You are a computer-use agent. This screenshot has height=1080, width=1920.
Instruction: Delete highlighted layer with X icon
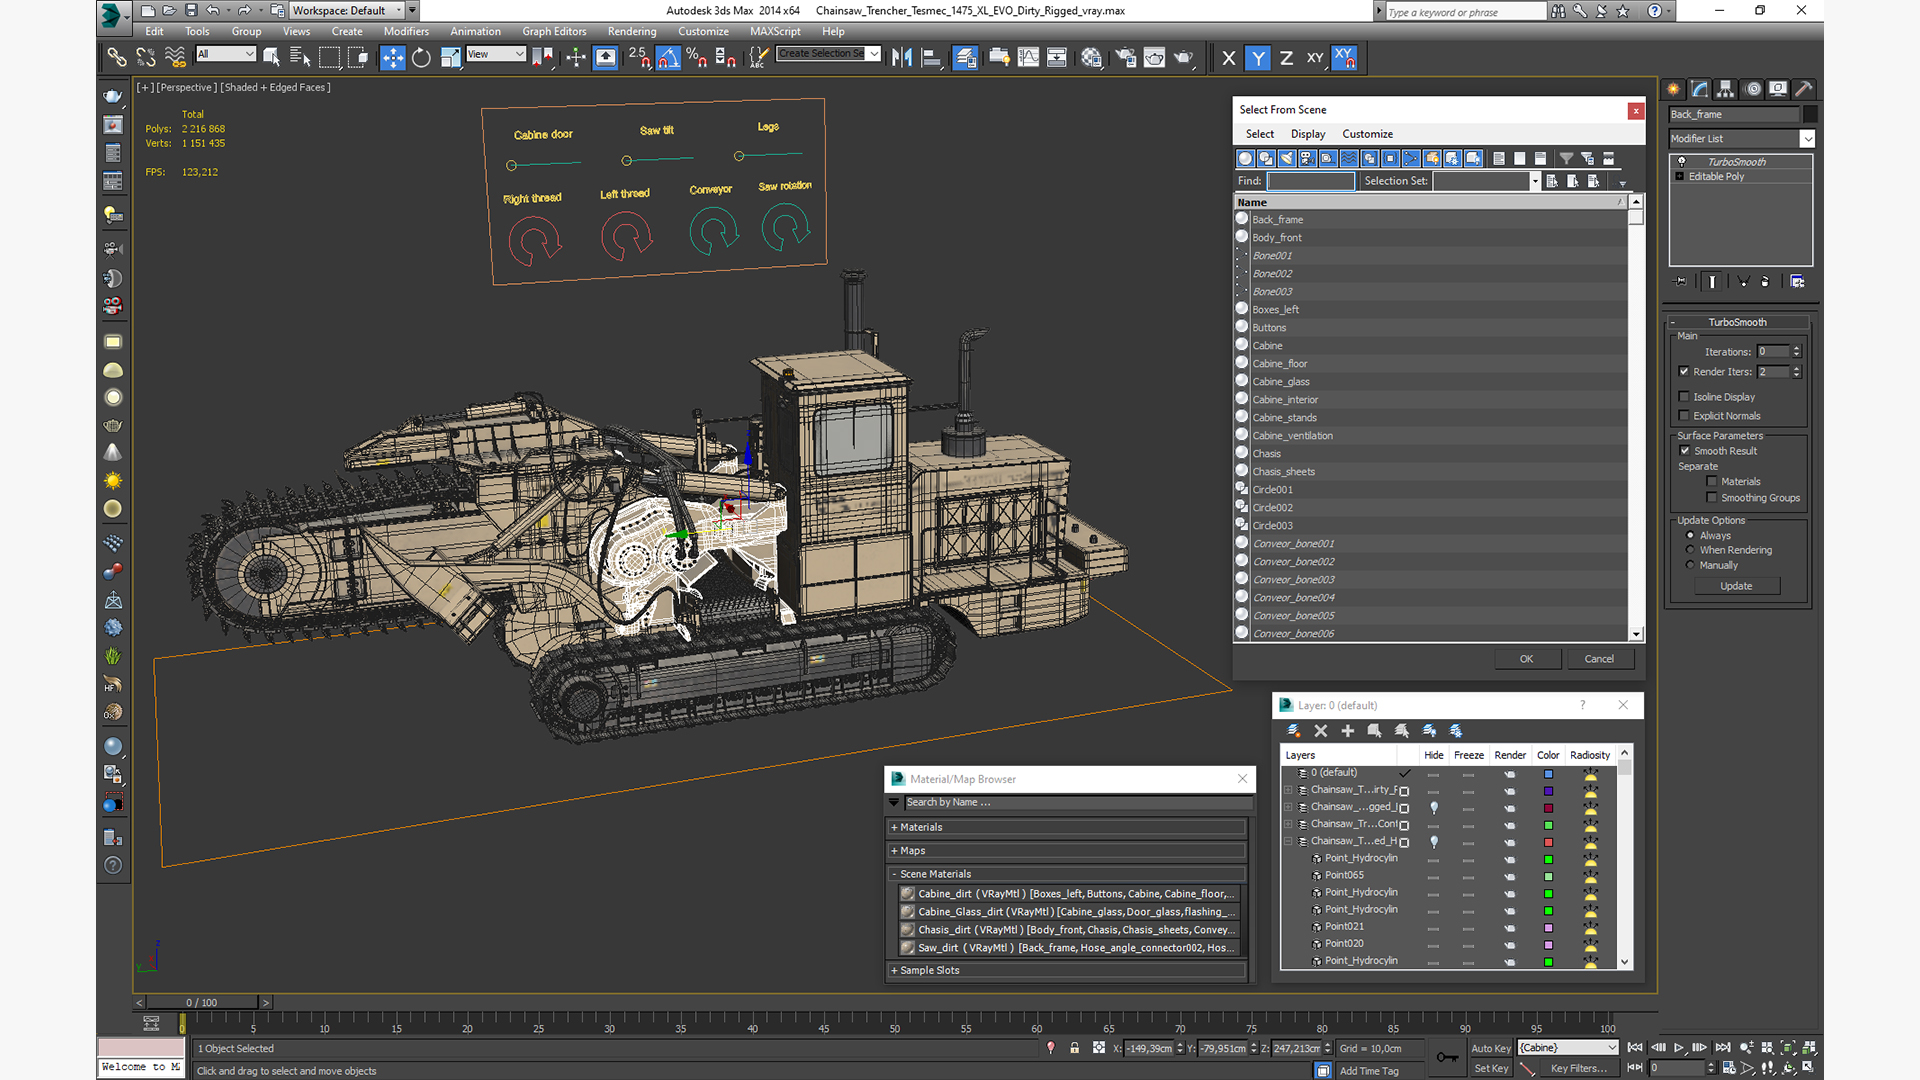coord(1320,731)
